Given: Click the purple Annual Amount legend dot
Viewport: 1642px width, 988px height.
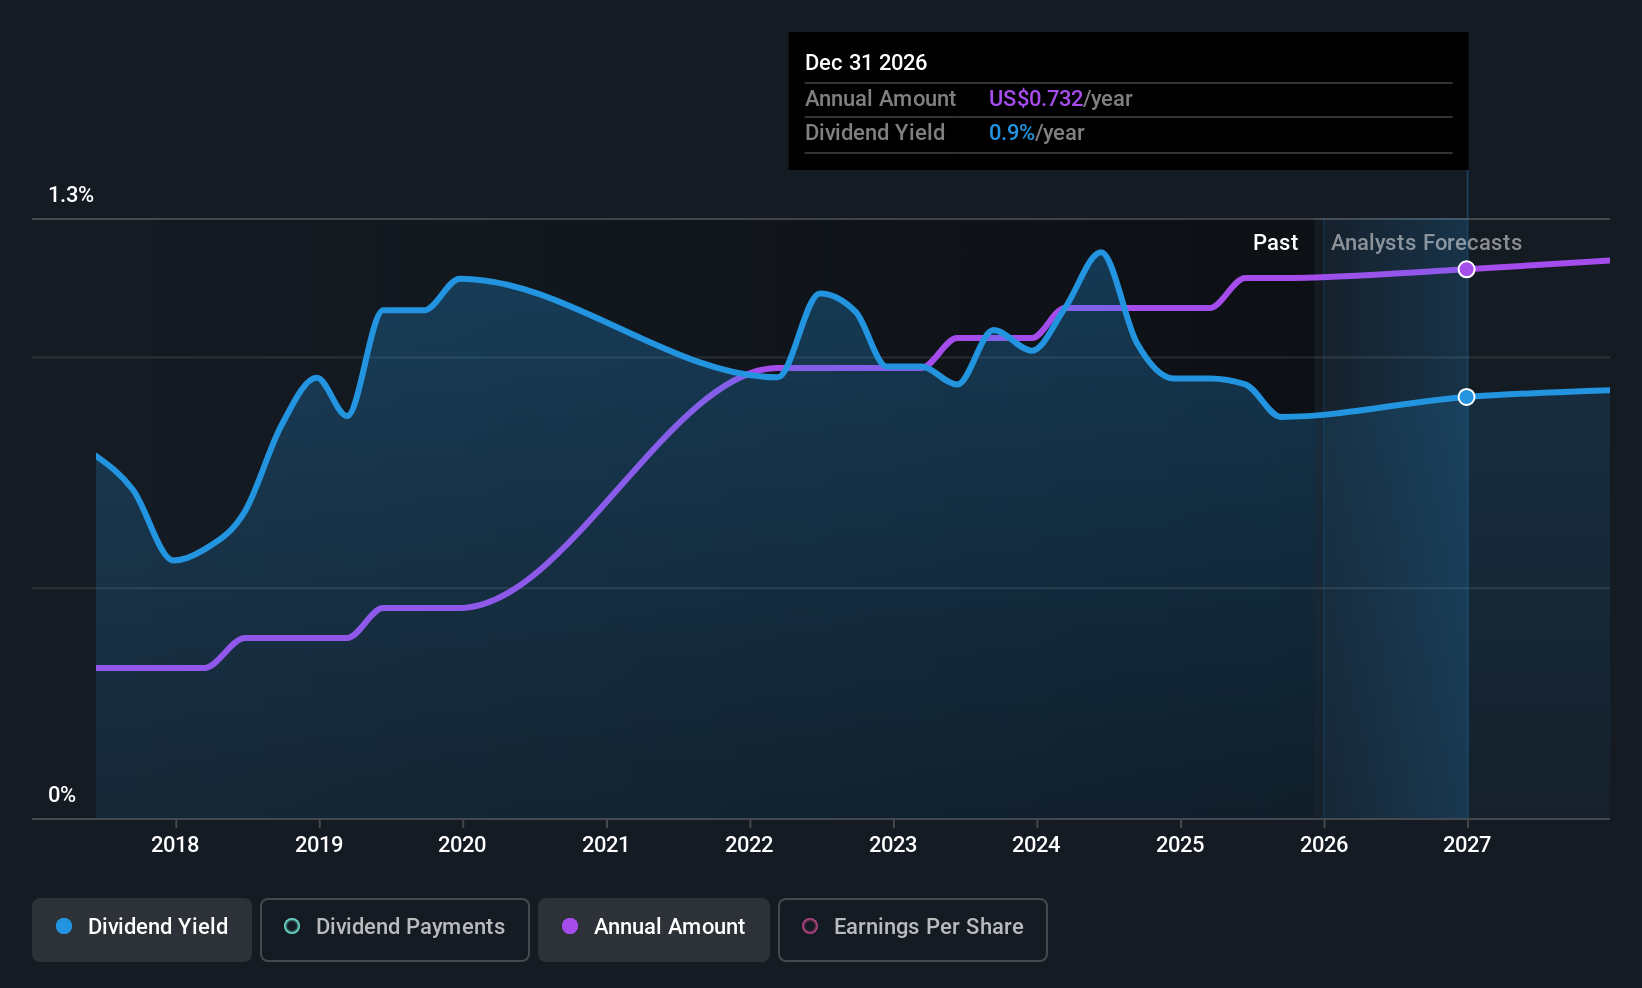Looking at the screenshot, I should pyautogui.click(x=570, y=927).
